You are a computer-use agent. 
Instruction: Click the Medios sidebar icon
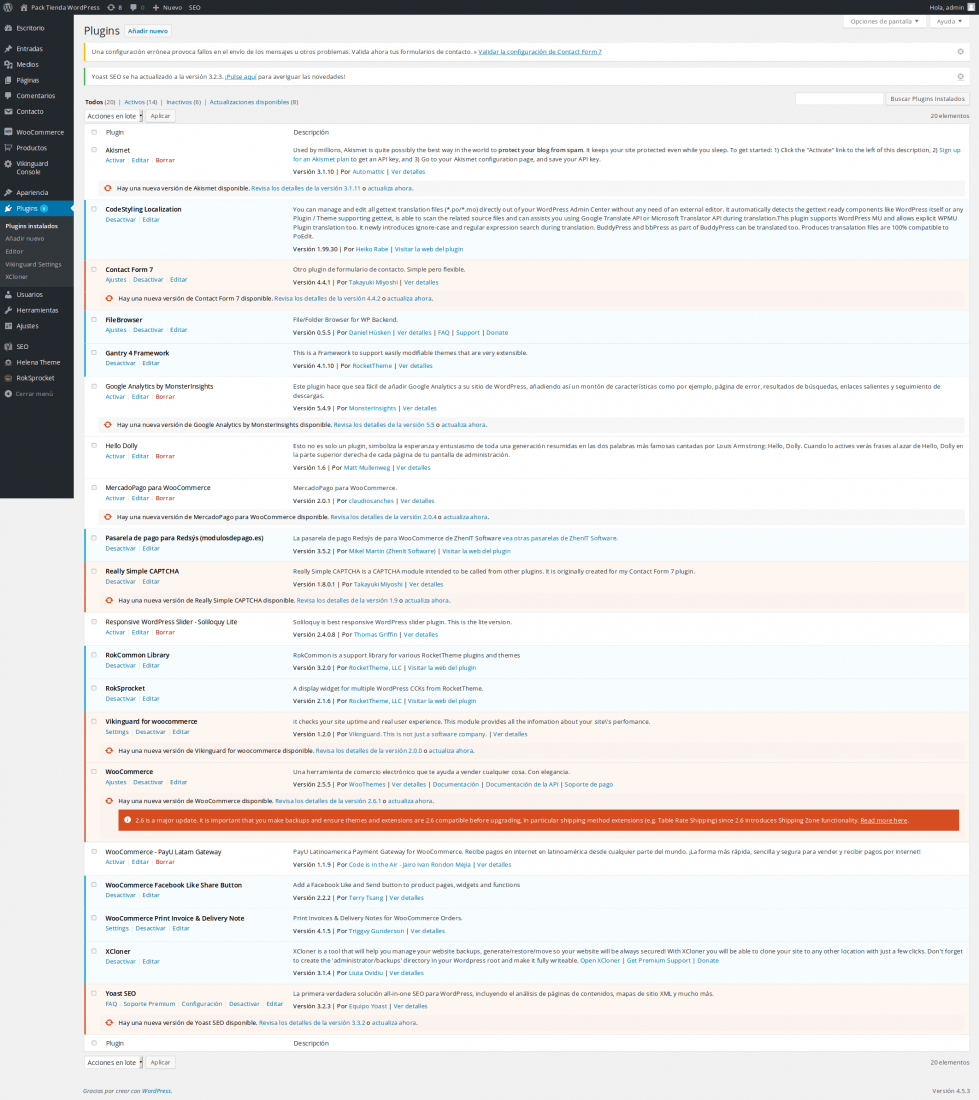(8, 65)
